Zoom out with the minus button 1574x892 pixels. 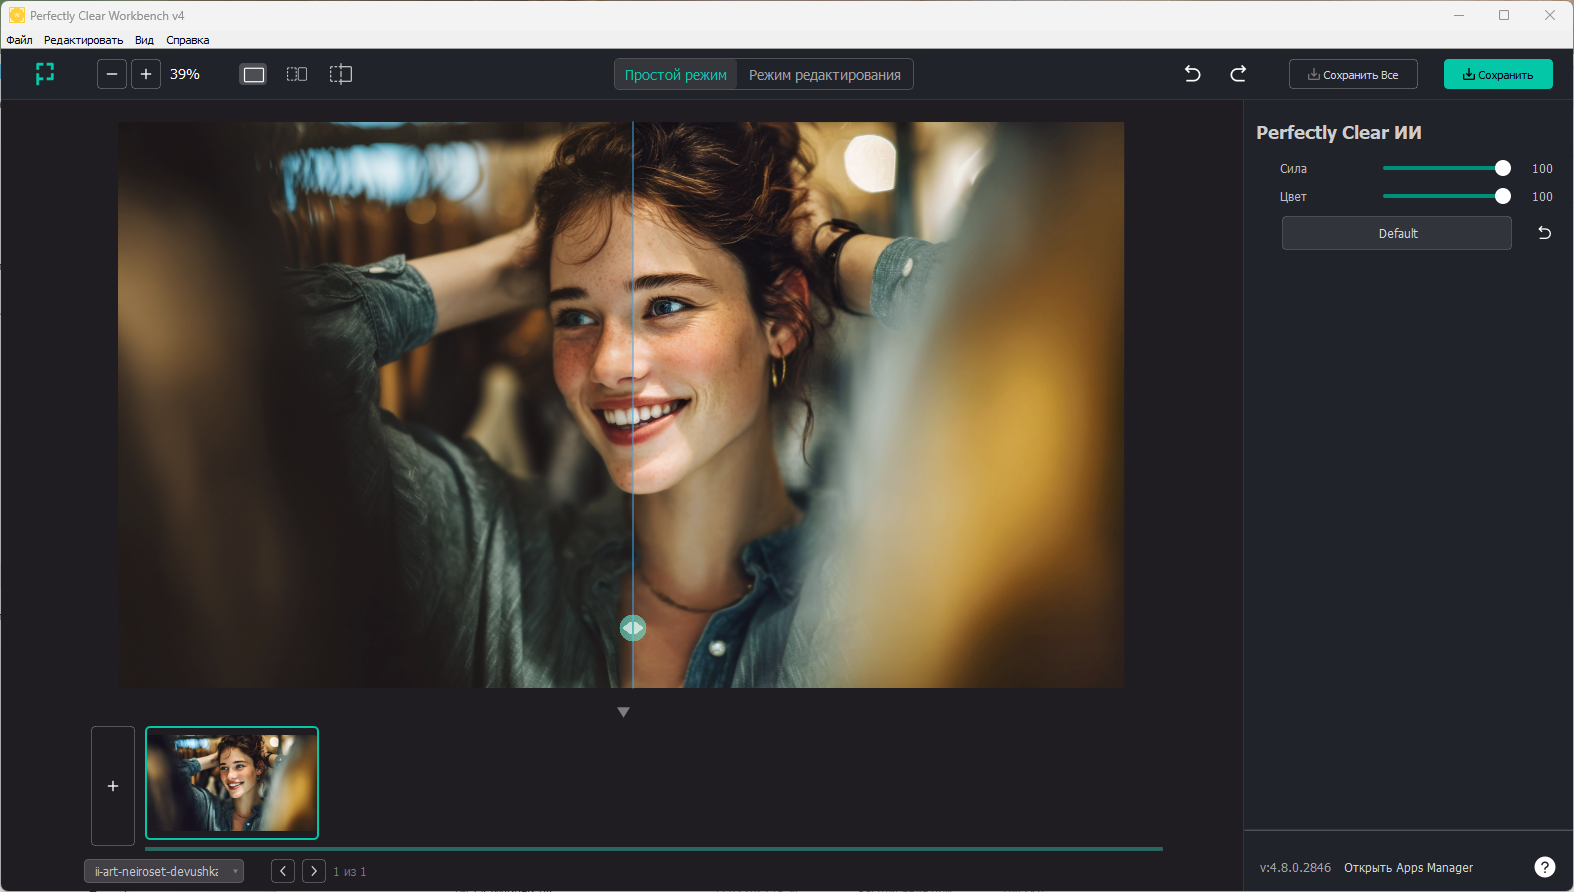point(112,74)
